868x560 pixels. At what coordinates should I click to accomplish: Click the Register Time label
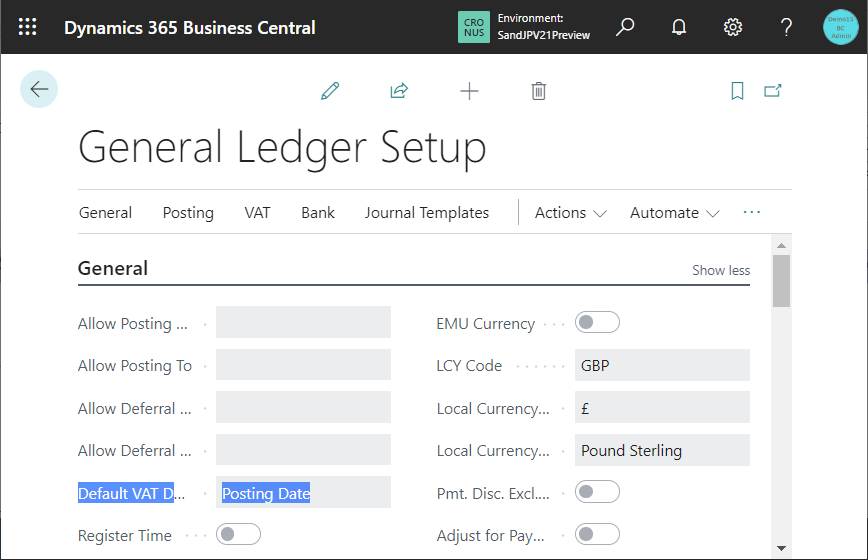[x=125, y=536]
